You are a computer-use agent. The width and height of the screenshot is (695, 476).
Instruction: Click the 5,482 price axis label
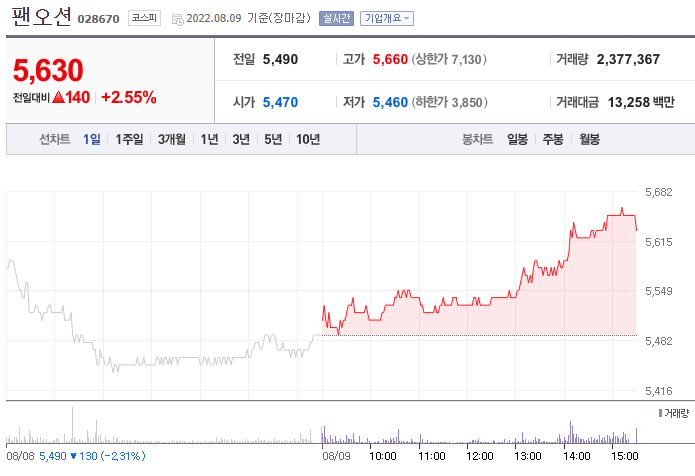coord(659,341)
